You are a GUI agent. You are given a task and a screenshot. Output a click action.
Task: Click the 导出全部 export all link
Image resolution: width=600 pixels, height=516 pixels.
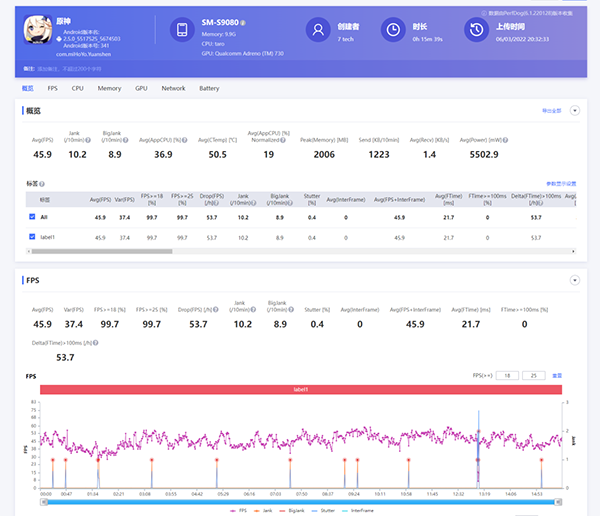(x=551, y=111)
